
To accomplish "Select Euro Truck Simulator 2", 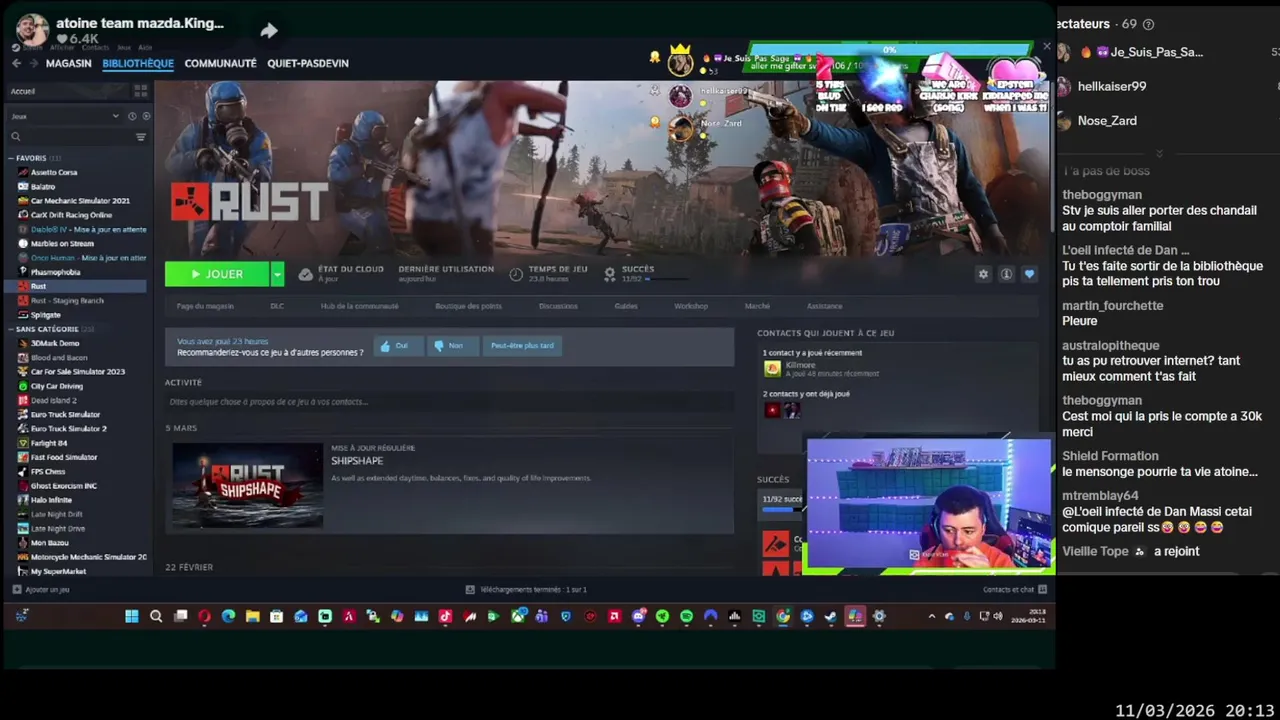I will point(68,428).
